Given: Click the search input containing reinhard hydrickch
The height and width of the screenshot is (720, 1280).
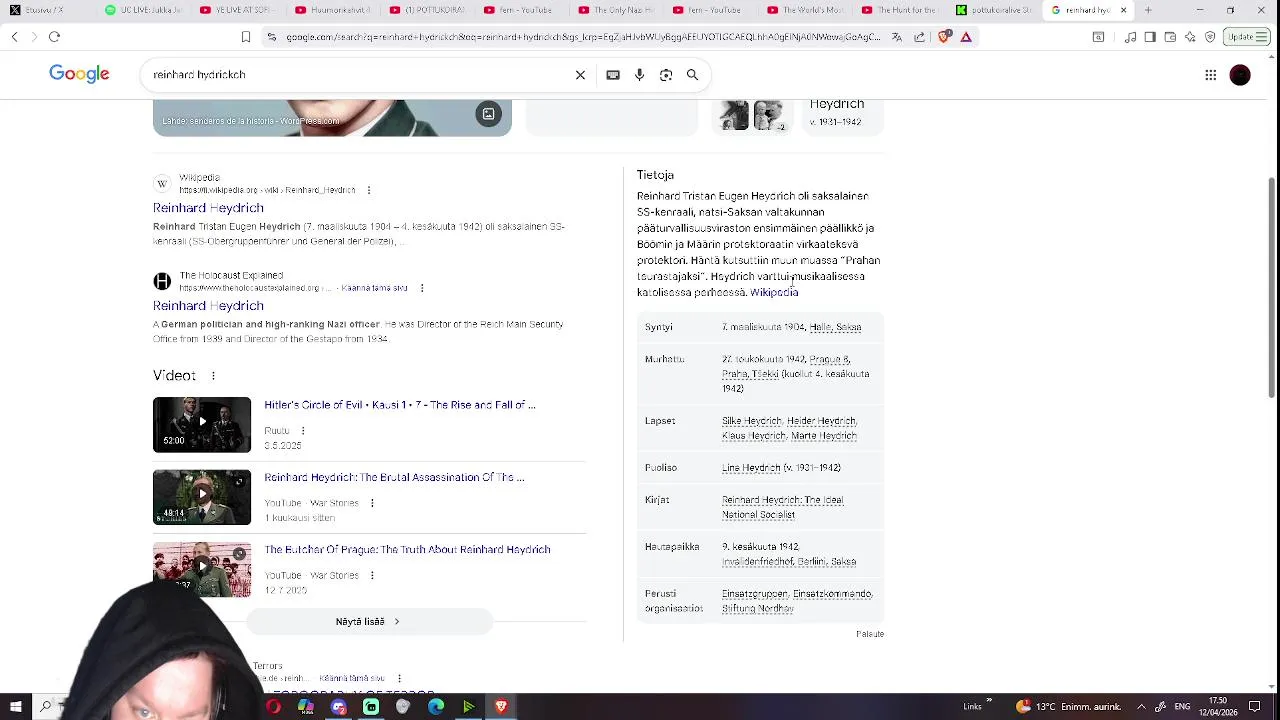Looking at the screenshot, I should 360,75.
